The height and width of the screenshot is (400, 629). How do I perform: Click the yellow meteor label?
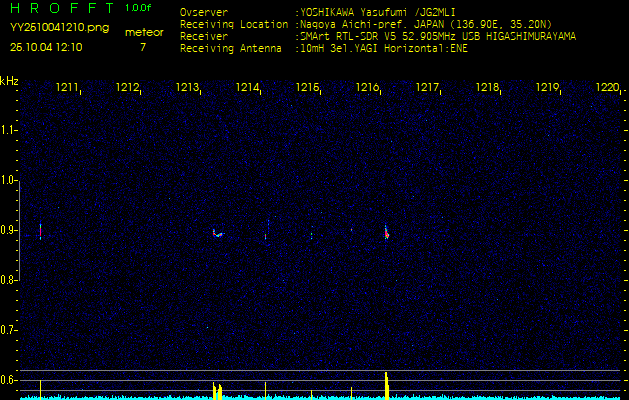[143, 32]
